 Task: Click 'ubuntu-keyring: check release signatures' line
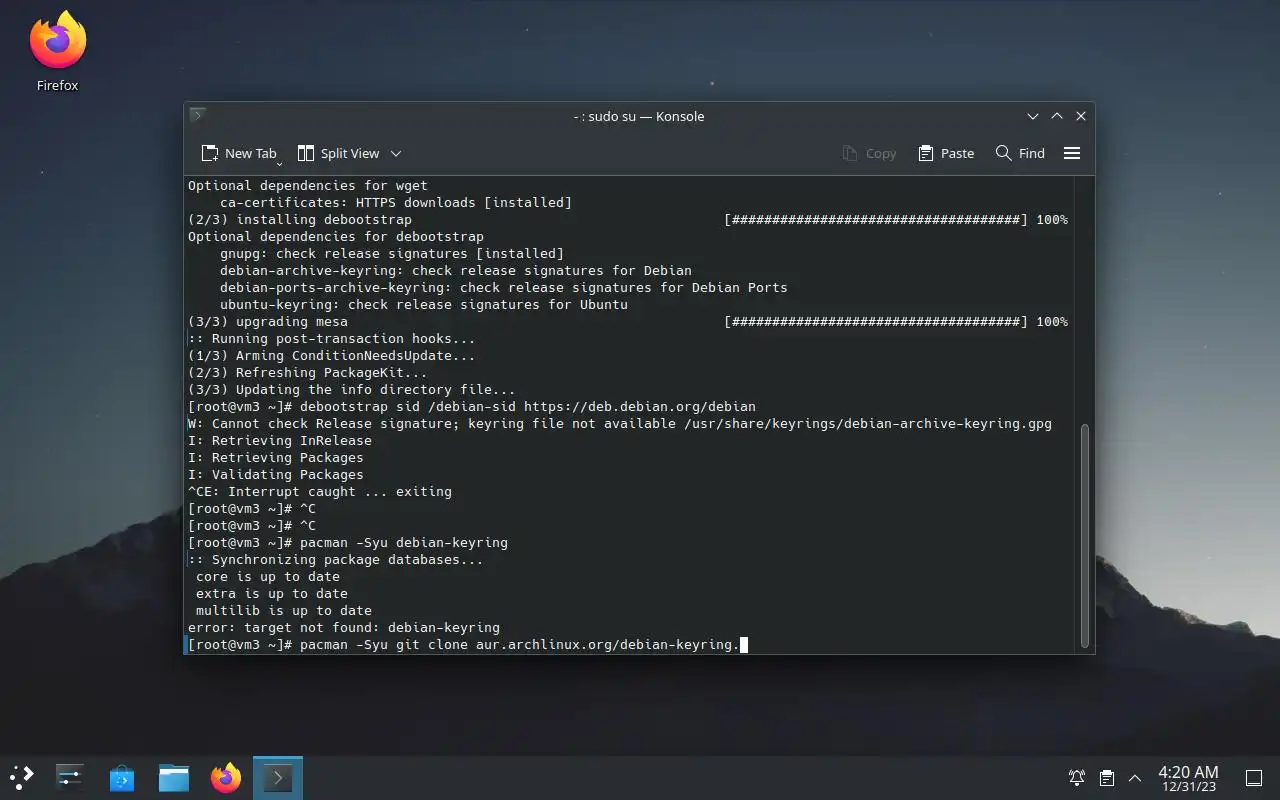[424, 304]
